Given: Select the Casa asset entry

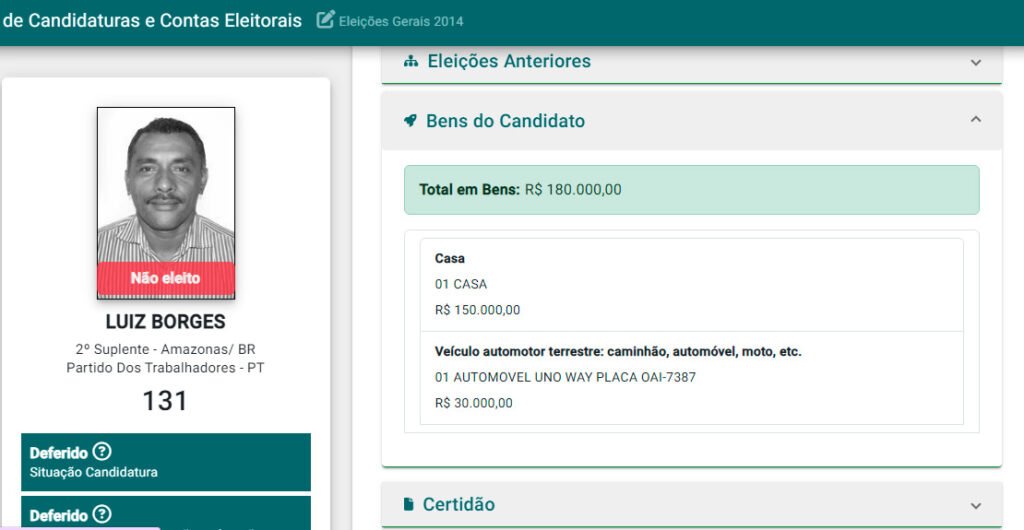Looking at the screenshot, I should click(x=691, y=284).
